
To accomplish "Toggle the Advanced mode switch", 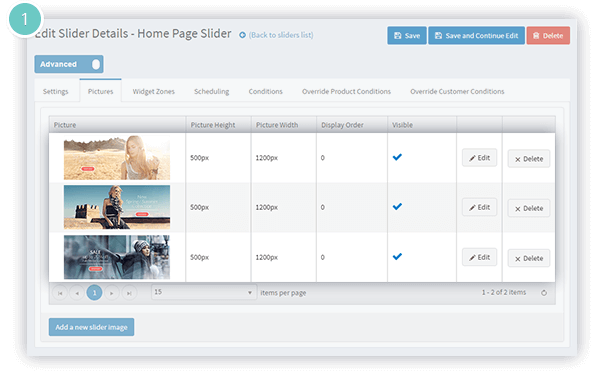I will tap(69, 64).
